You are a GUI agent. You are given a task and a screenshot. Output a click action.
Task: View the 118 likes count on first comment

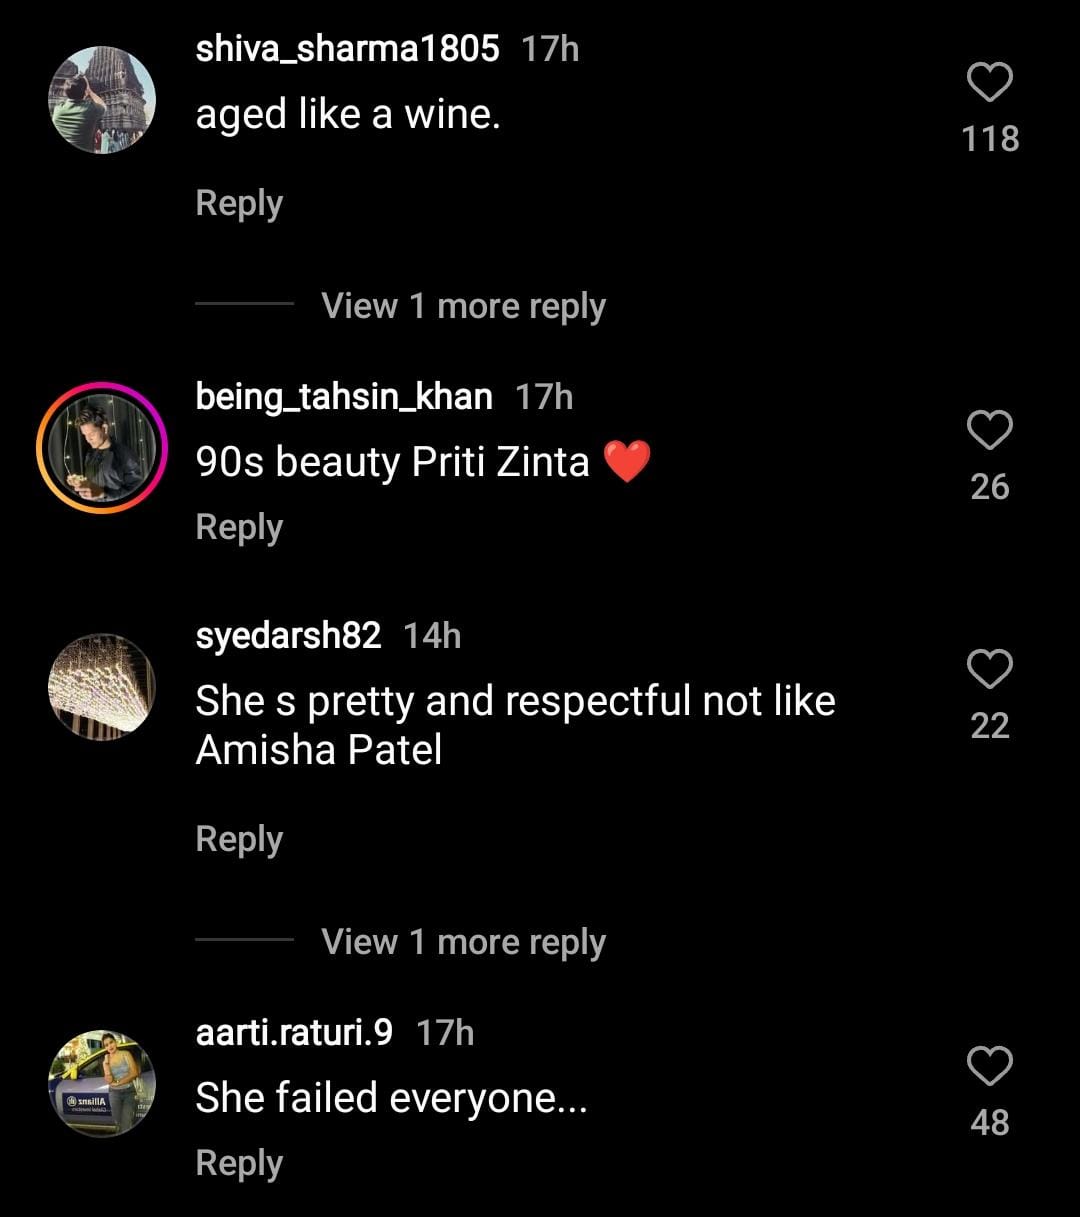point(989,138)
